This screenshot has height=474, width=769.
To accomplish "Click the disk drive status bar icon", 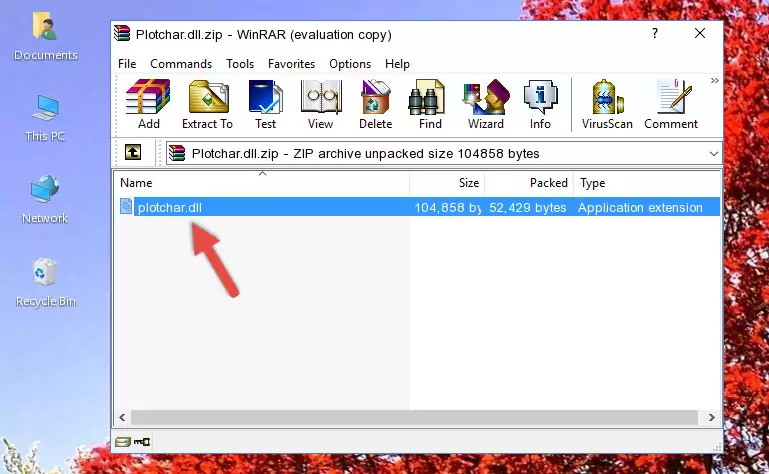I will [123, 442].
